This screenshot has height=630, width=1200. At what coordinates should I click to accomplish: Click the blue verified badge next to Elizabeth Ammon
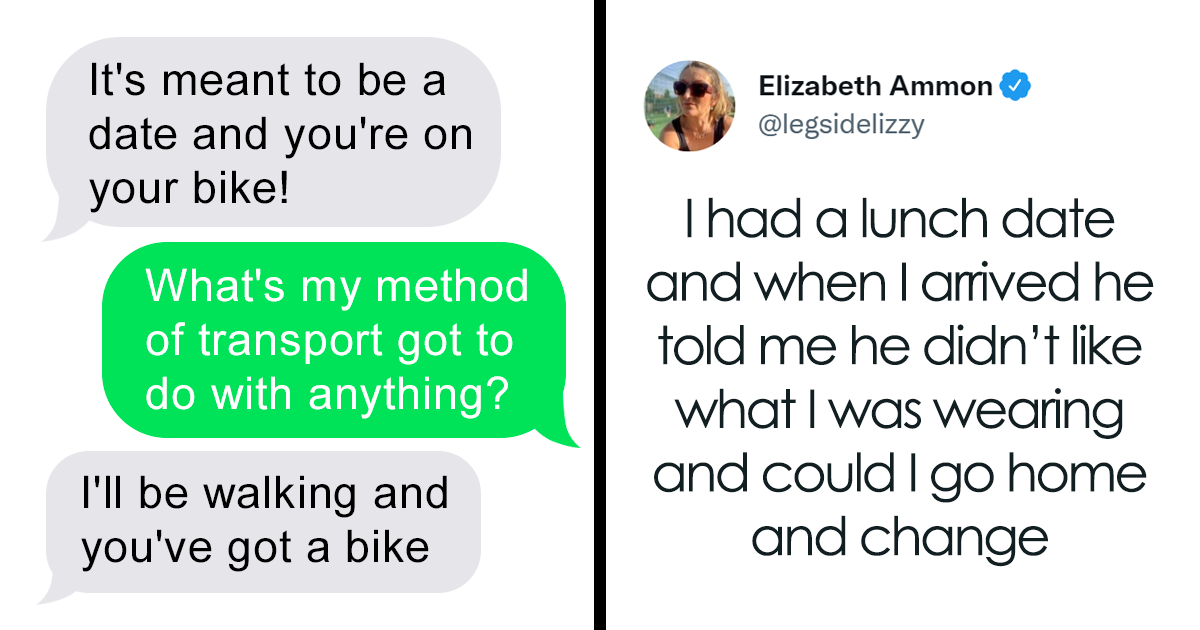(x=1015, y=87)
